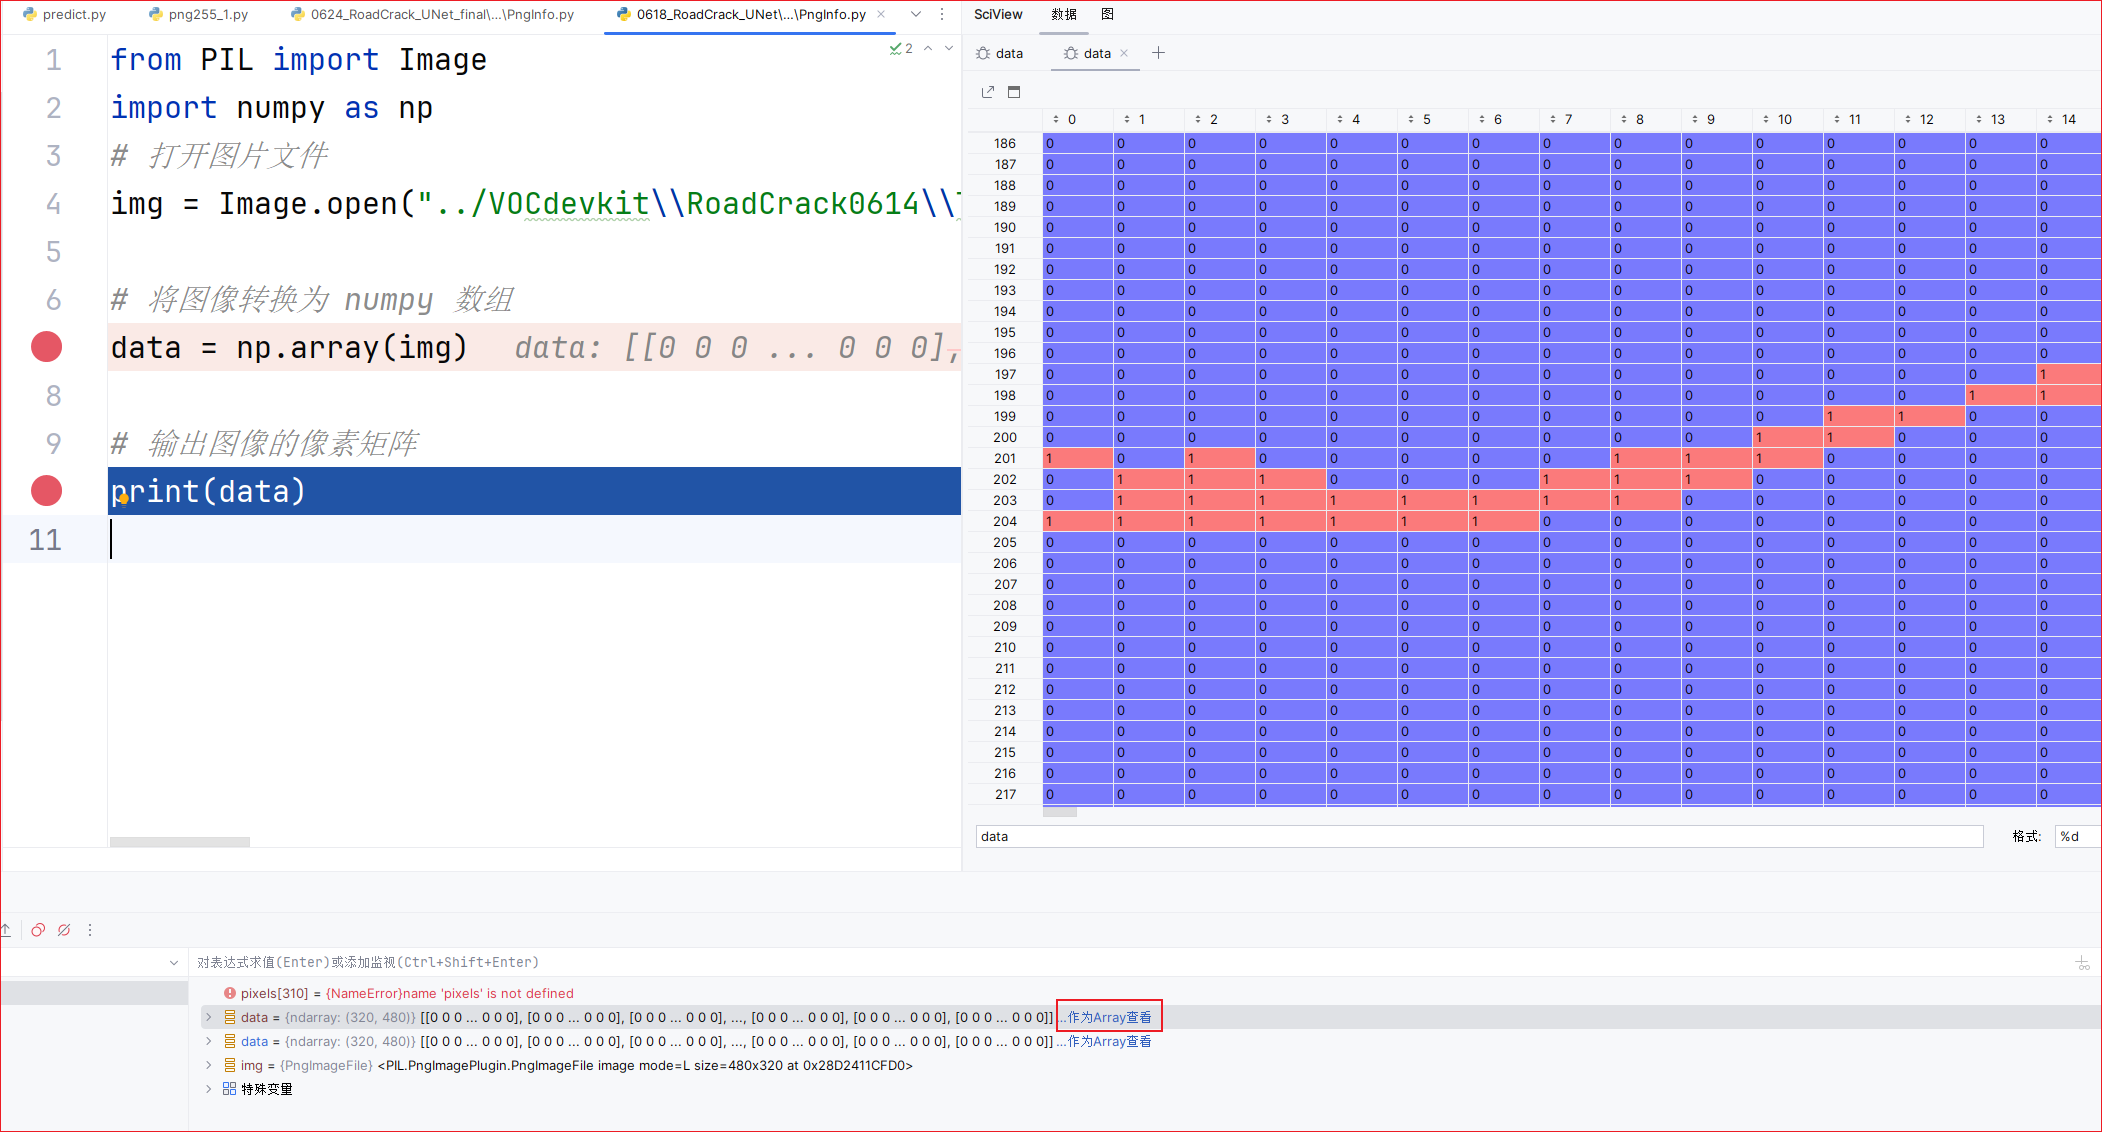
Task: Click the data table view icon
Action: tap(1020, 89)
